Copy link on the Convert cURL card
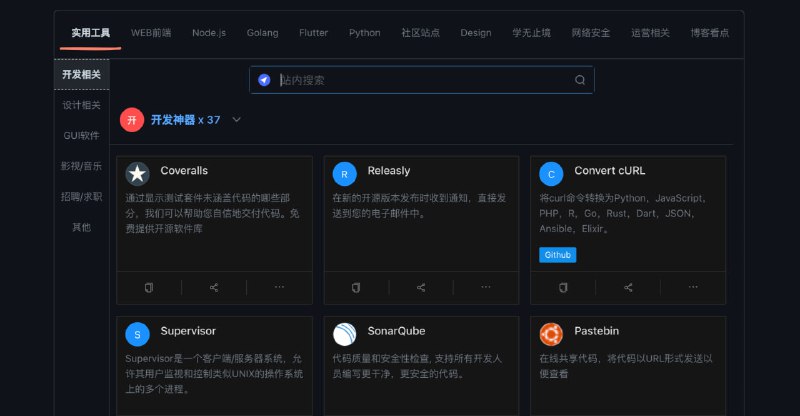The height and width of the screenshot is (416, 800). 563,287
